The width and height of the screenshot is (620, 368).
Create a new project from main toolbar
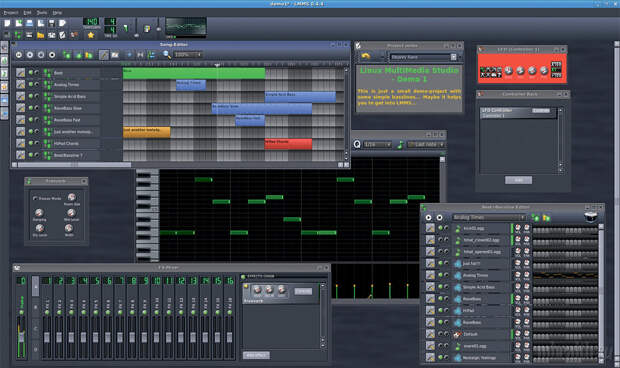coord(7,23)
